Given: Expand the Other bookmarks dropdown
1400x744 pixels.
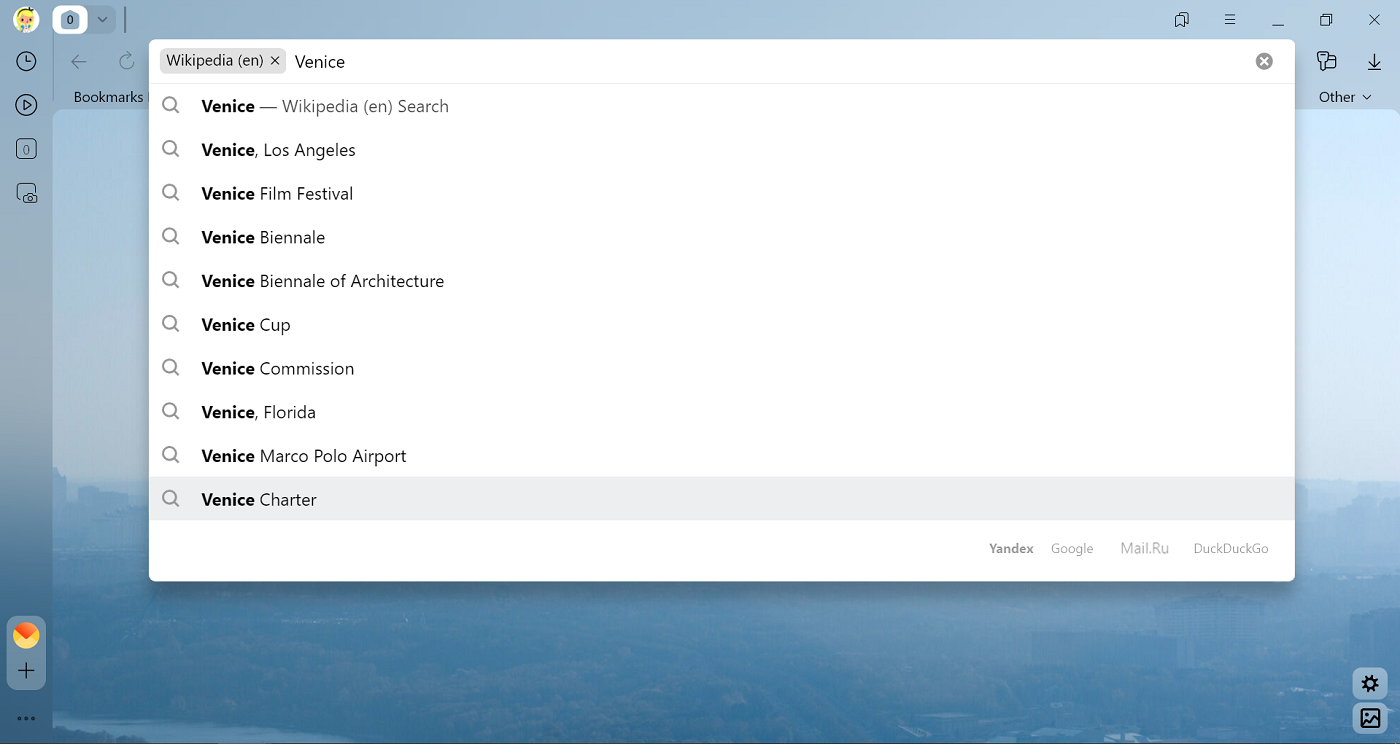Looking at the screenshot, I should click(x=1345, y=97).
